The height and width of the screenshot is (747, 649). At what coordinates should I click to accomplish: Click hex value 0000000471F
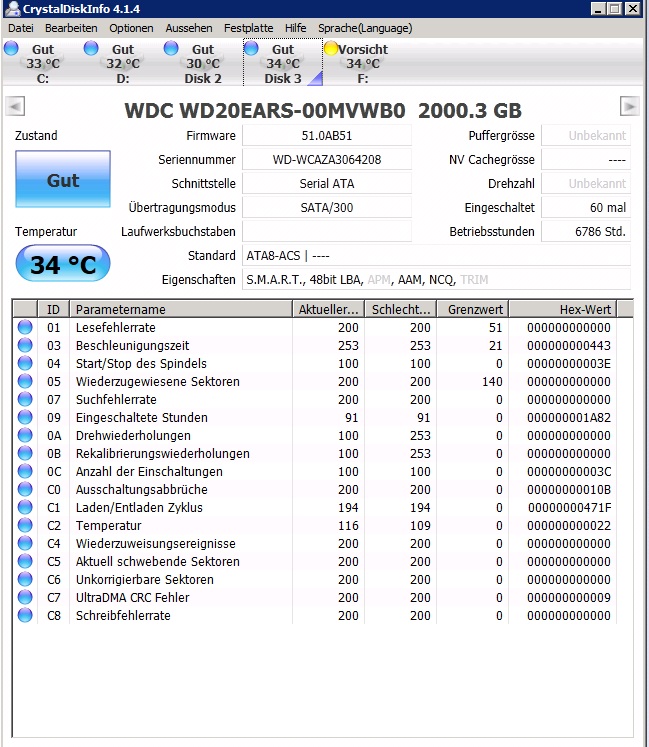click(x=569, y=508)
